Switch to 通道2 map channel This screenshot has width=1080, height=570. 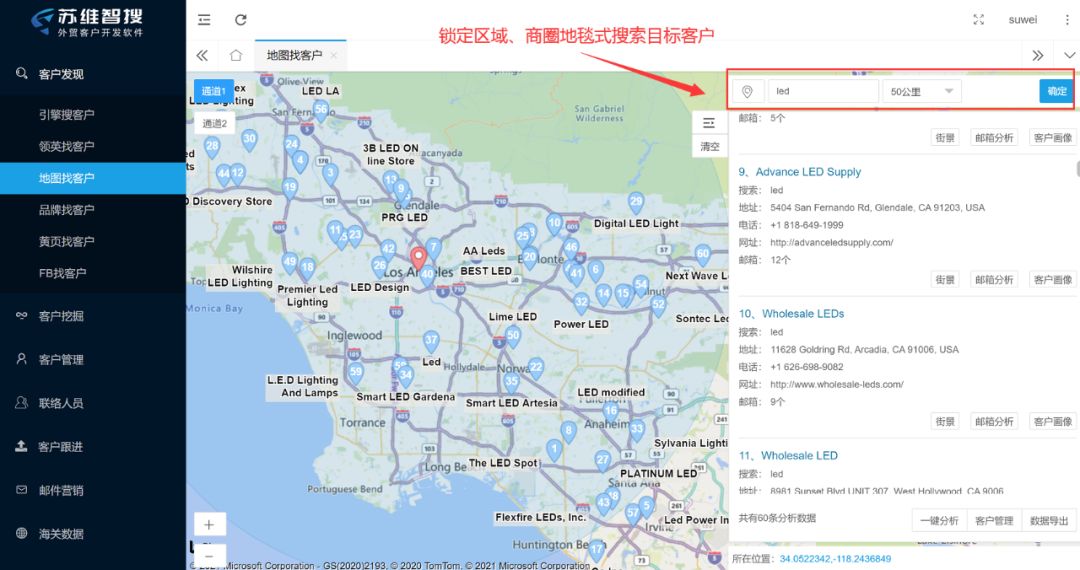point(214,123)
